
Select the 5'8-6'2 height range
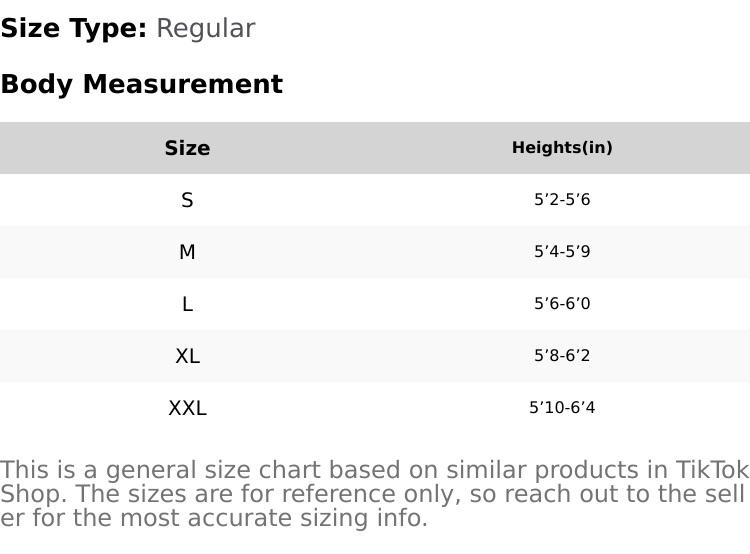pos(562,357)
